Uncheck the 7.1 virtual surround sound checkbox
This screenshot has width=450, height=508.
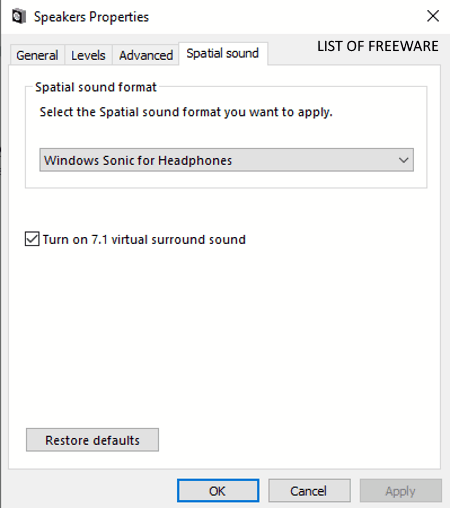coord(32,239)
